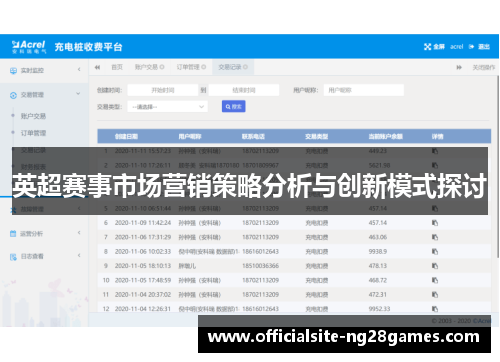Click the 日志查看 icon in sidebar
The image size is (500, 362).
[x=13, y=257]
